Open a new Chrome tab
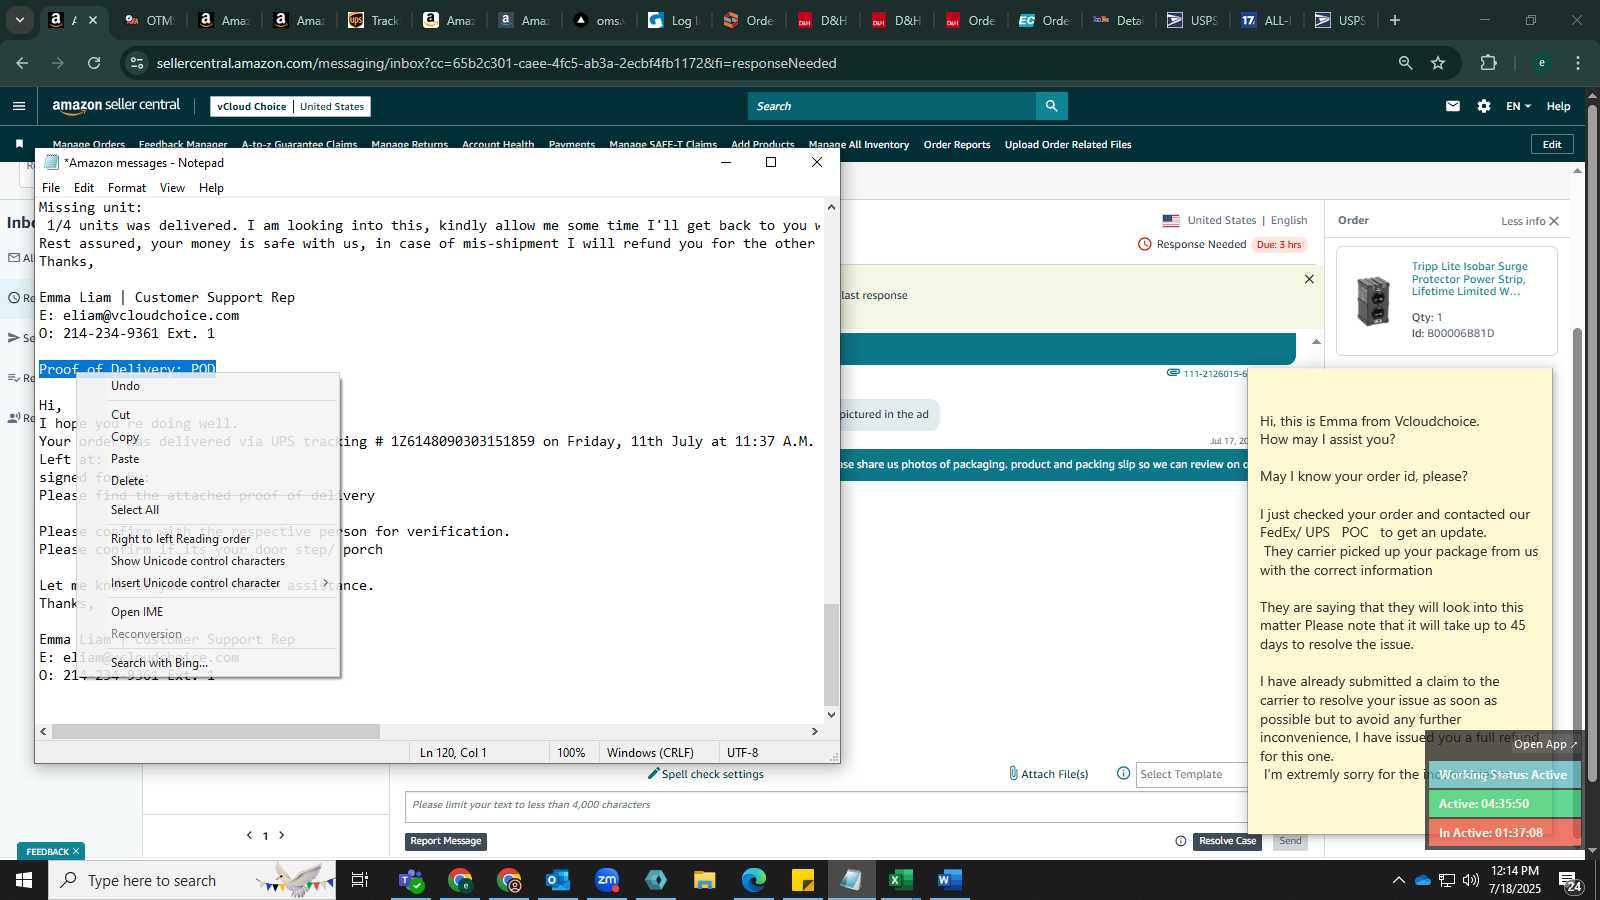The image size is (1600, 900). [x=1395, y=20]
